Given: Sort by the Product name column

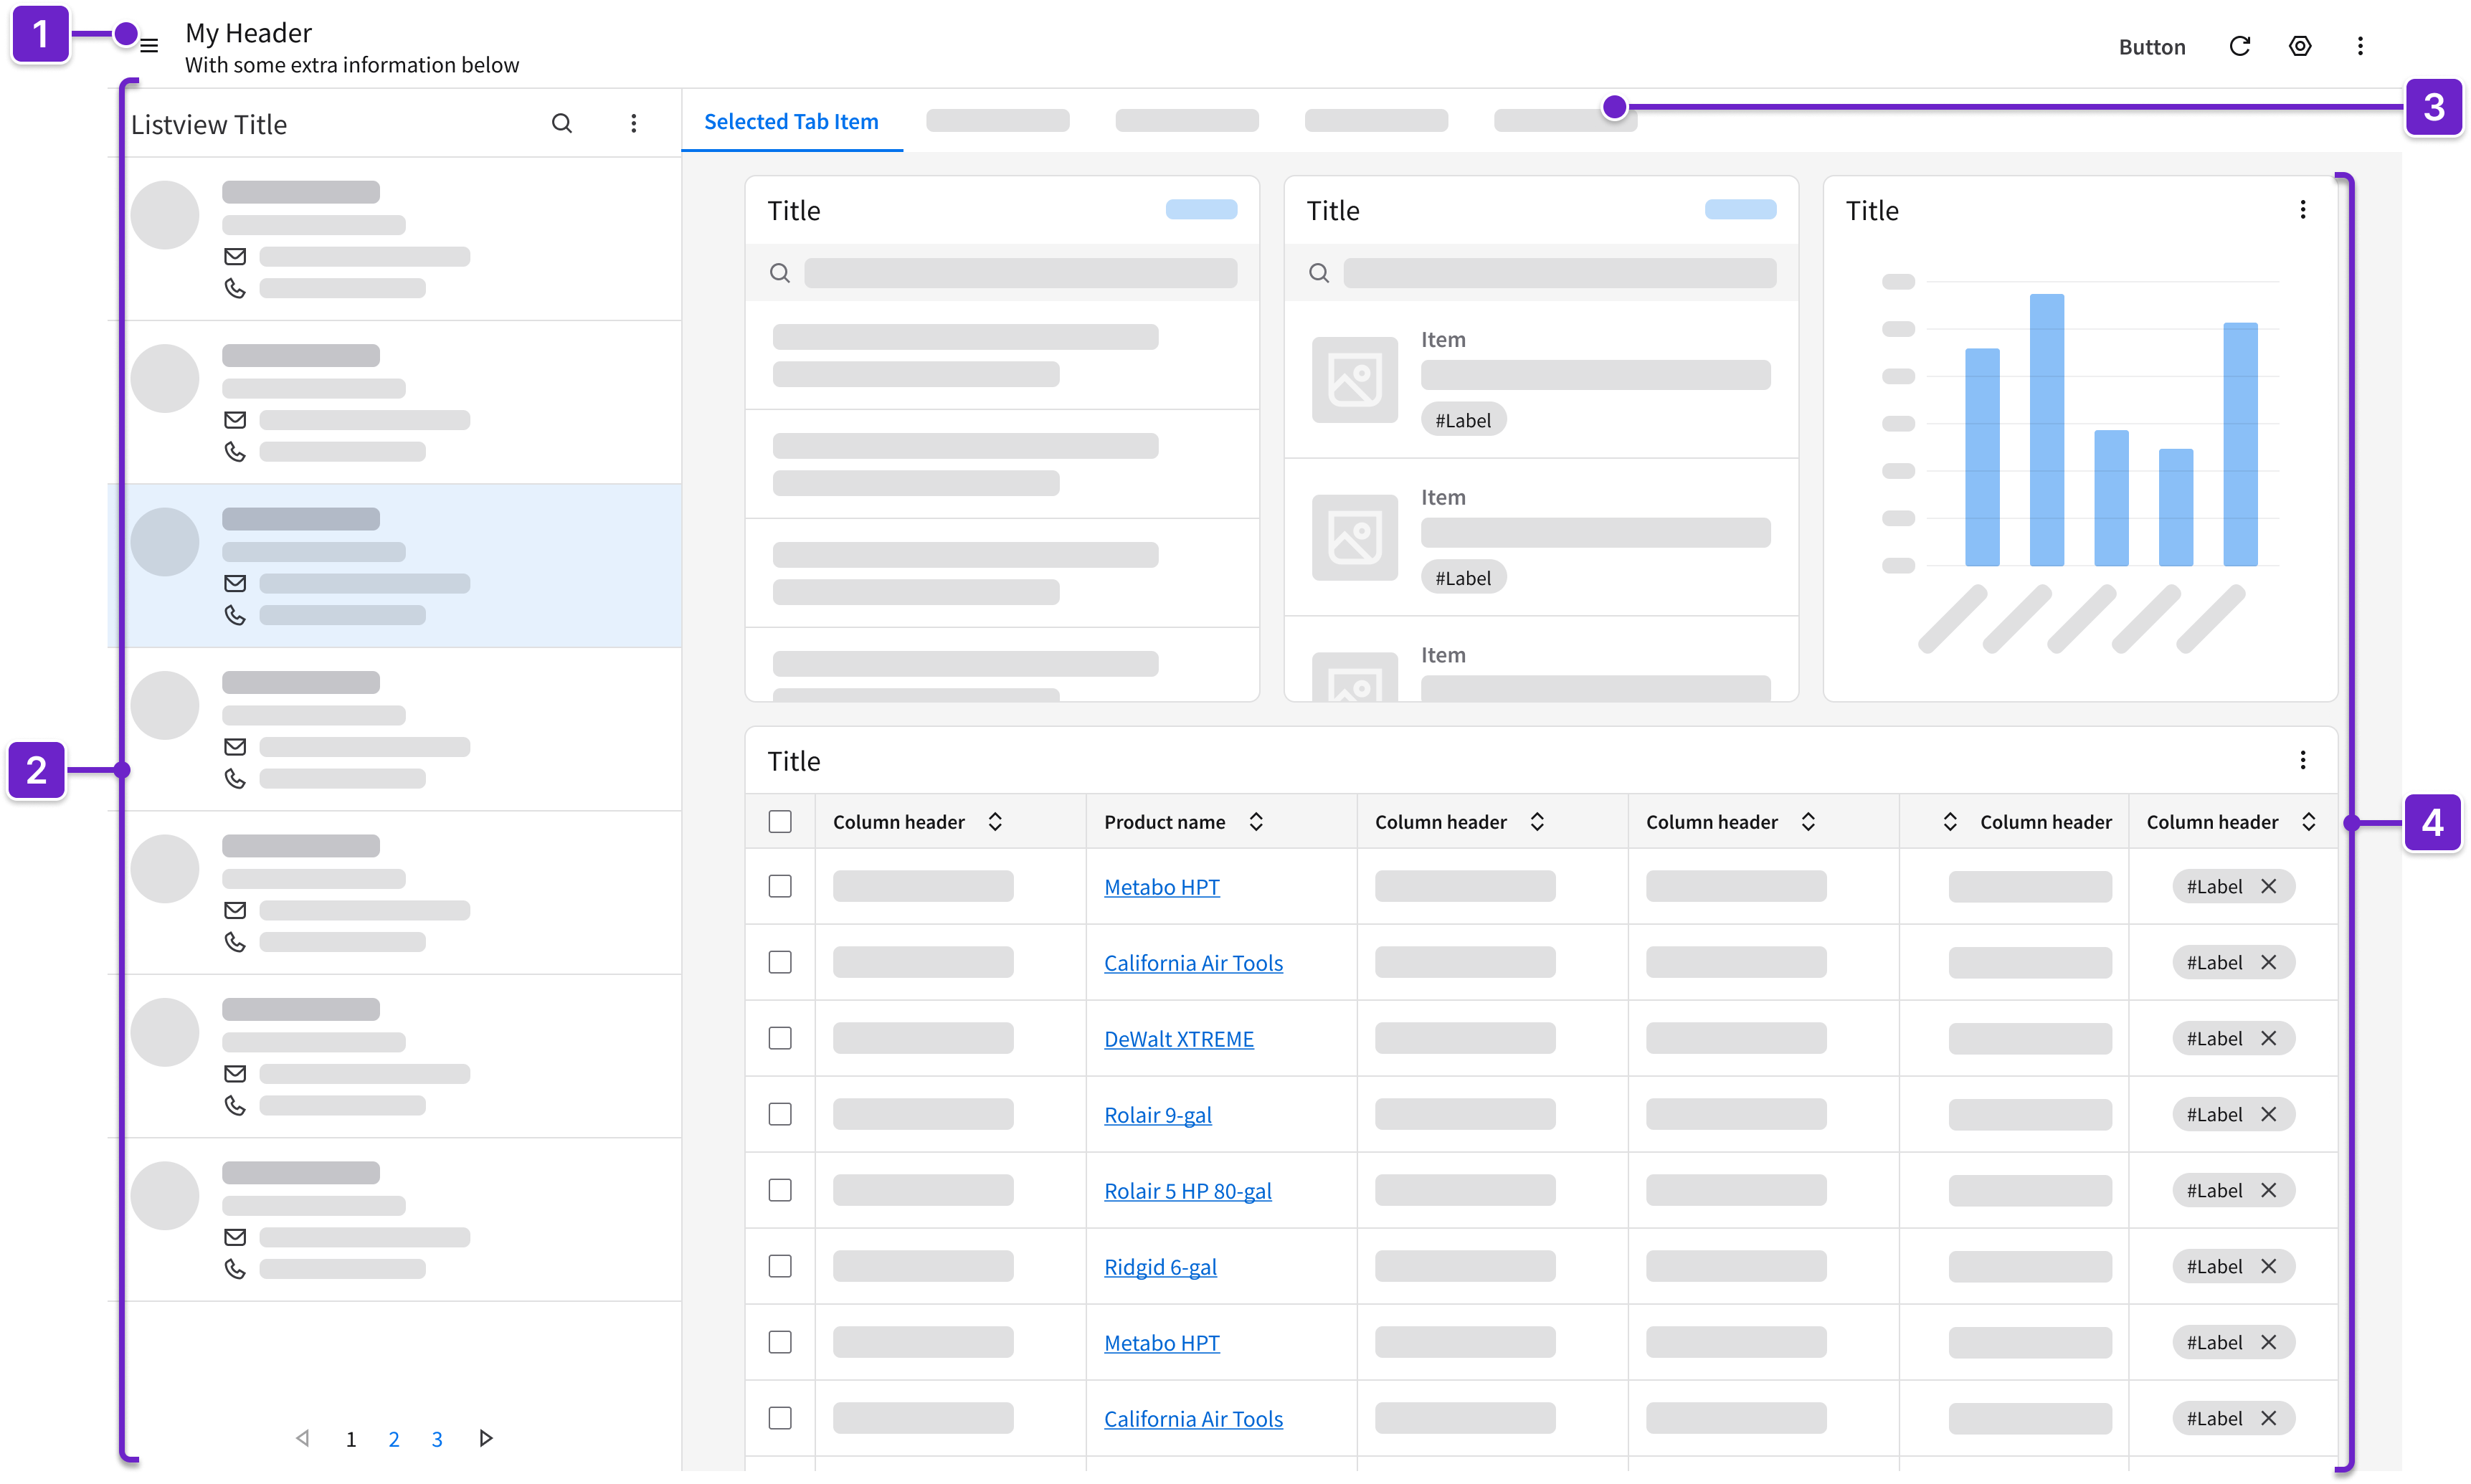Looking at the screenshot, I should [x=1256, y=822].
